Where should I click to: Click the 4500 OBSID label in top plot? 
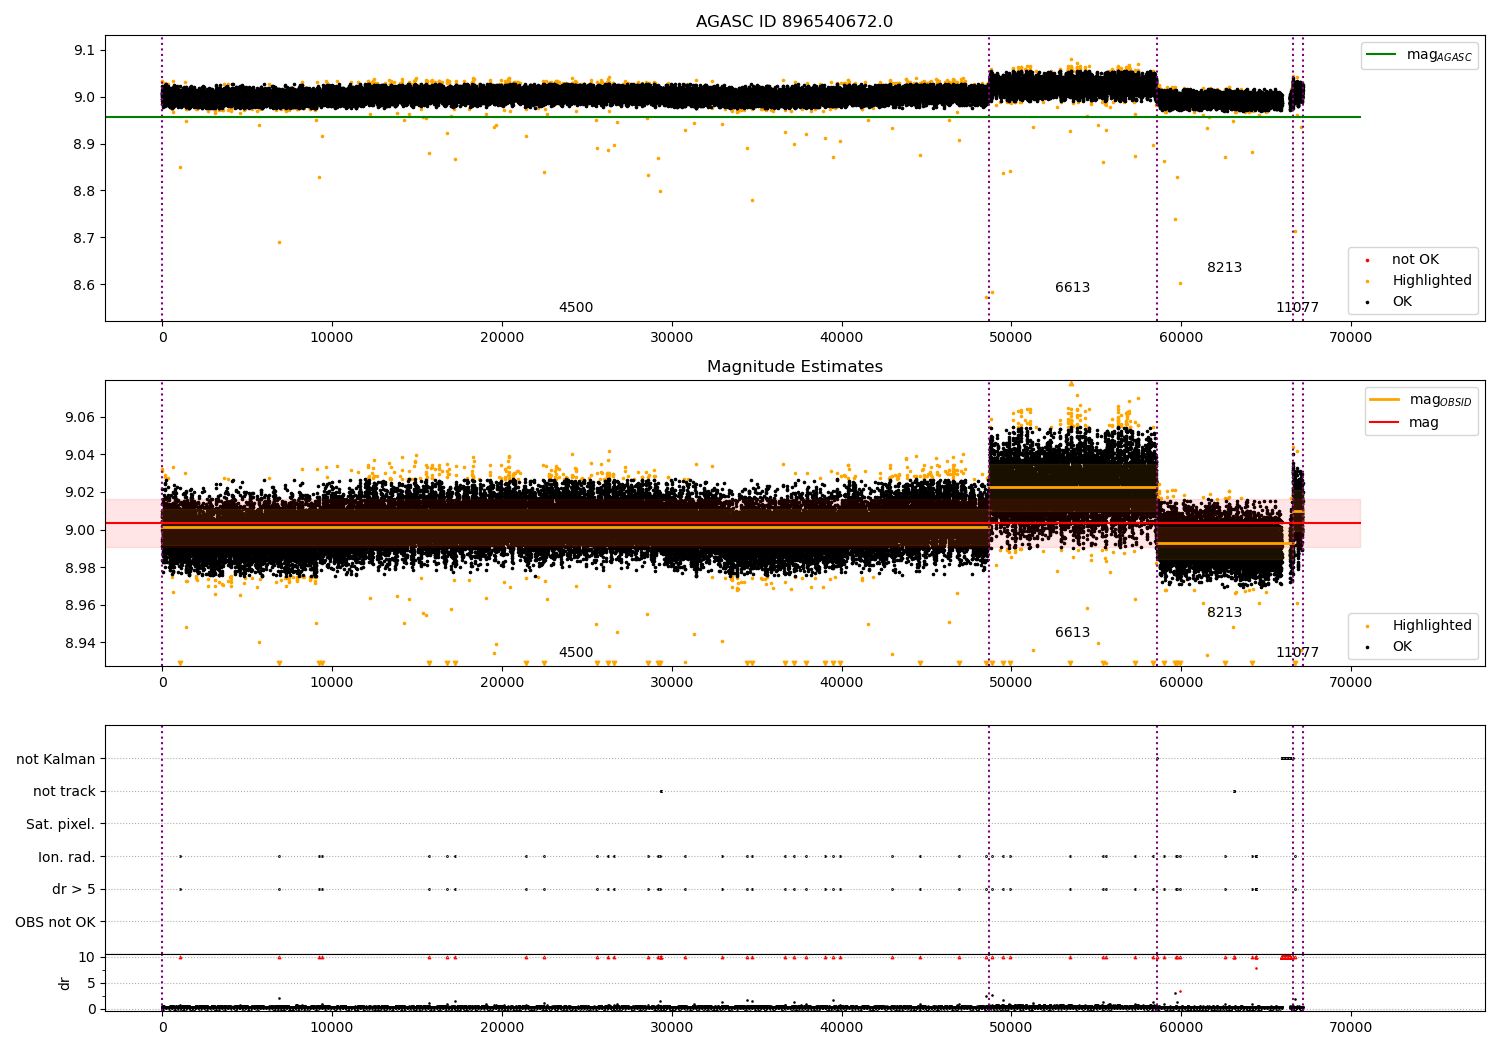point(575,308)
